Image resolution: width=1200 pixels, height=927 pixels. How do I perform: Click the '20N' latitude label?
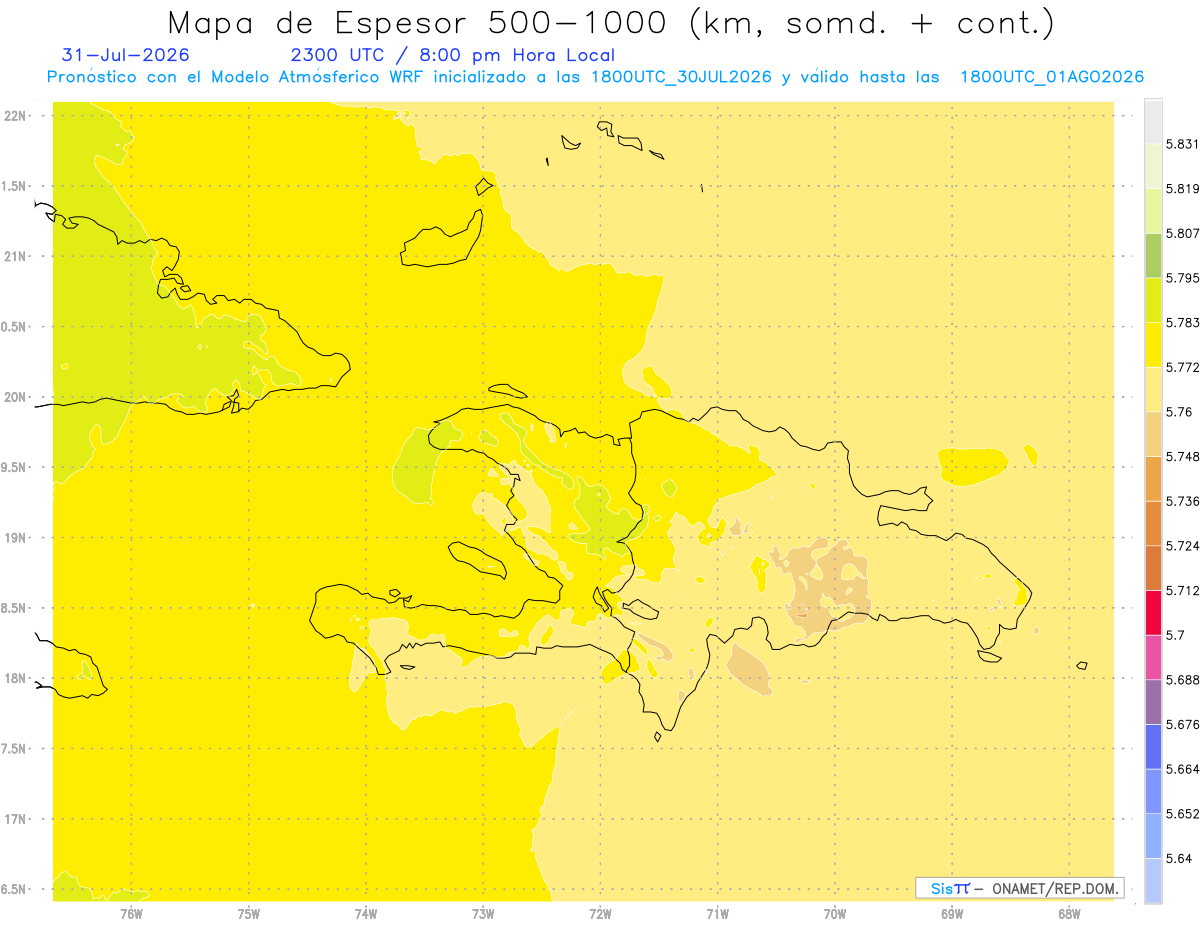[15, 398]
